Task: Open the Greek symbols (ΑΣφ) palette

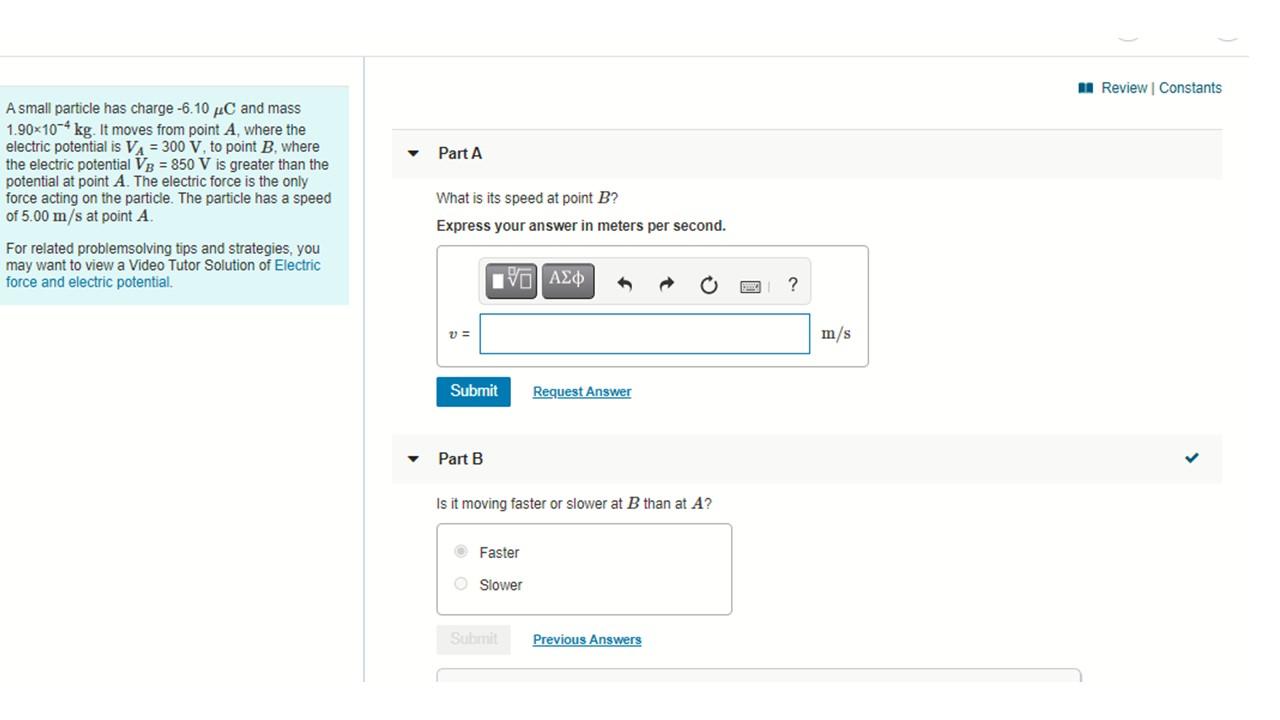Action: pyautogui.click(x=567, y=281)
